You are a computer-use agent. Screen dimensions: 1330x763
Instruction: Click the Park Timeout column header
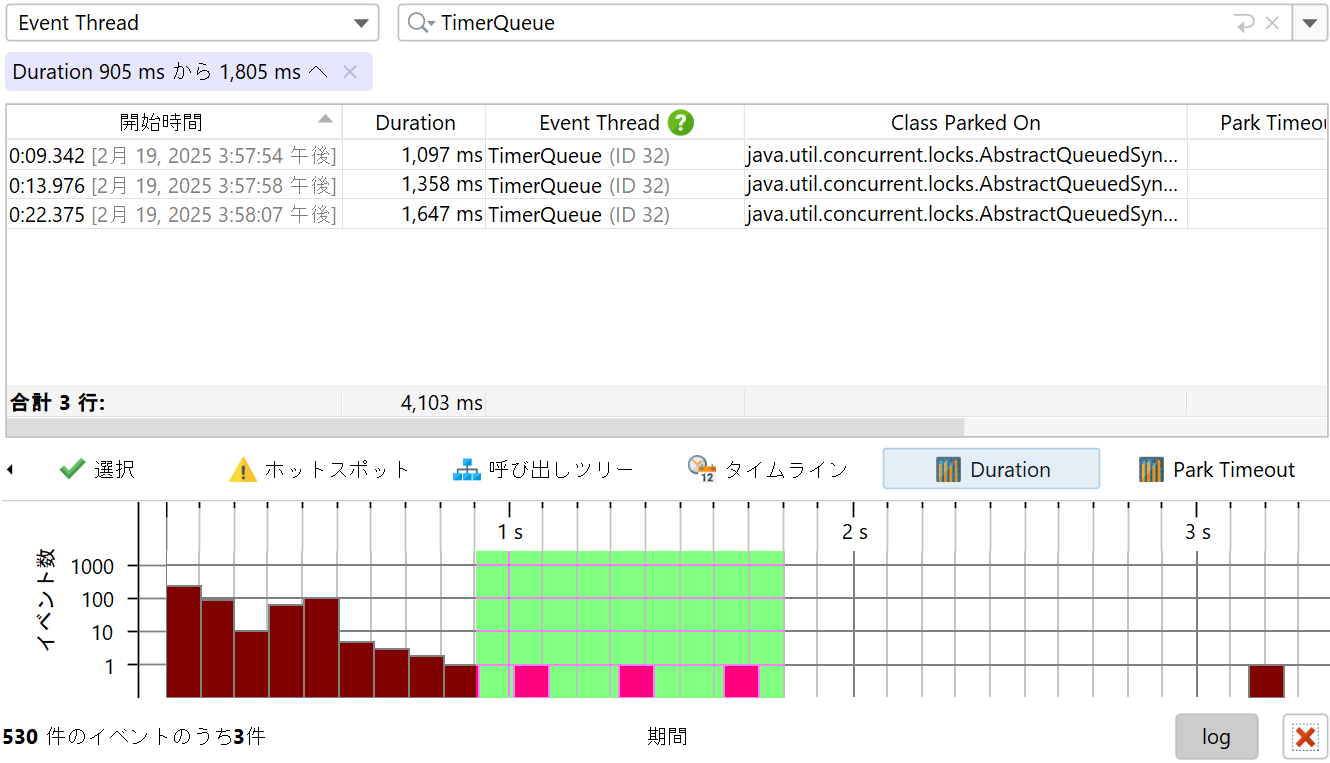(1257, 122)
